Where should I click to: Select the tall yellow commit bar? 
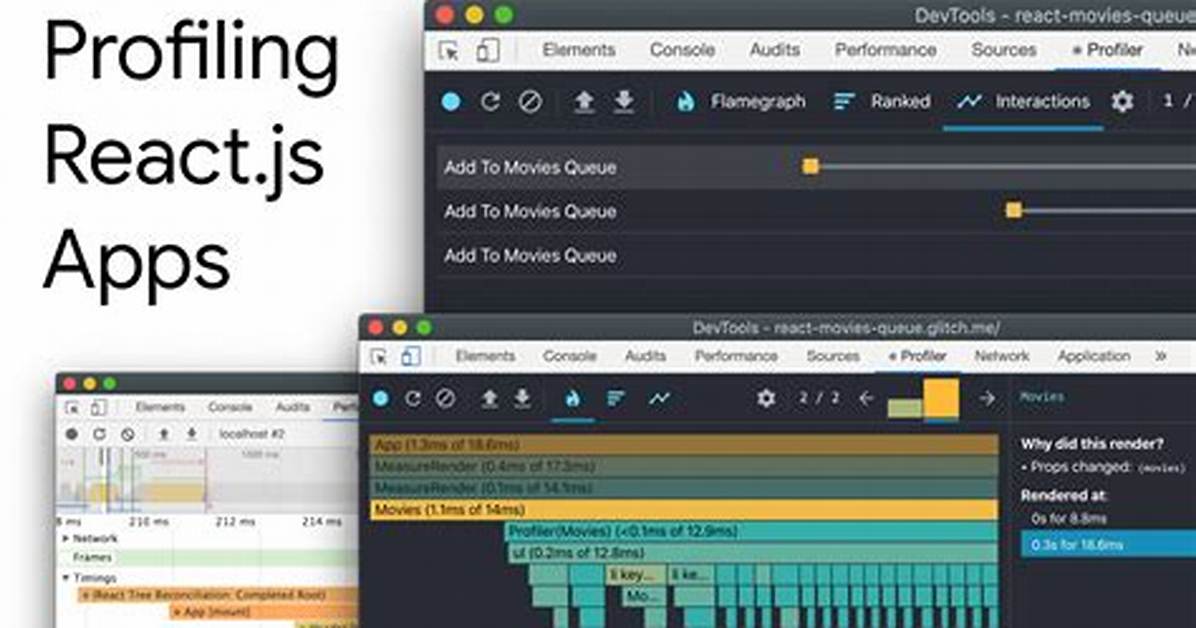point(941,398)
